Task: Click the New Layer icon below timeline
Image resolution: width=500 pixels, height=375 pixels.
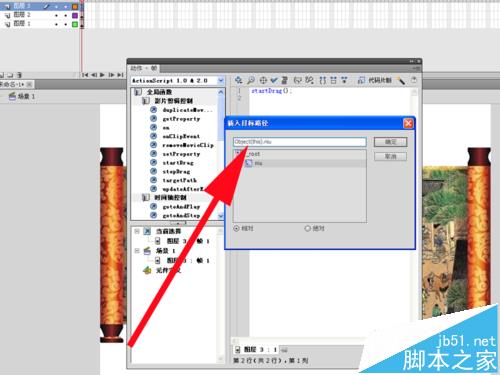Action: (x=2, y=75)
